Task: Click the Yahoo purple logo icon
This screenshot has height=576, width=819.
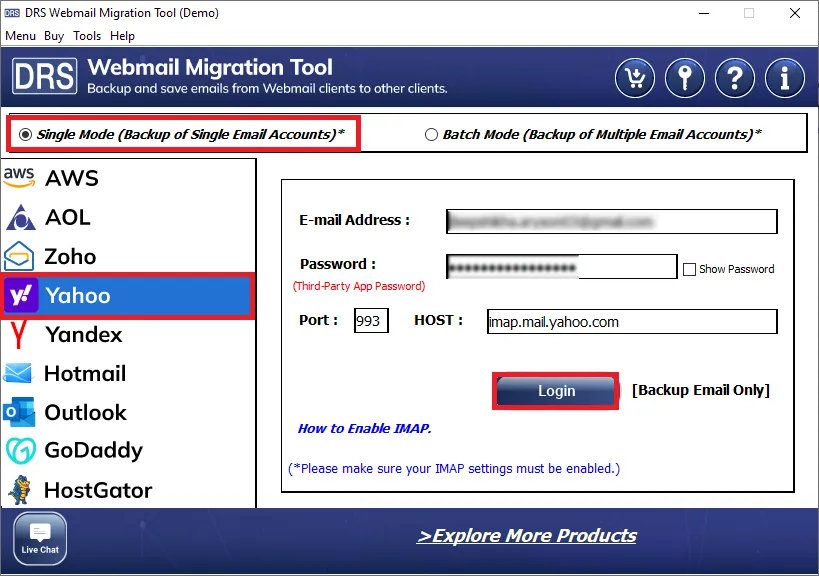Action: coord(21,295)
